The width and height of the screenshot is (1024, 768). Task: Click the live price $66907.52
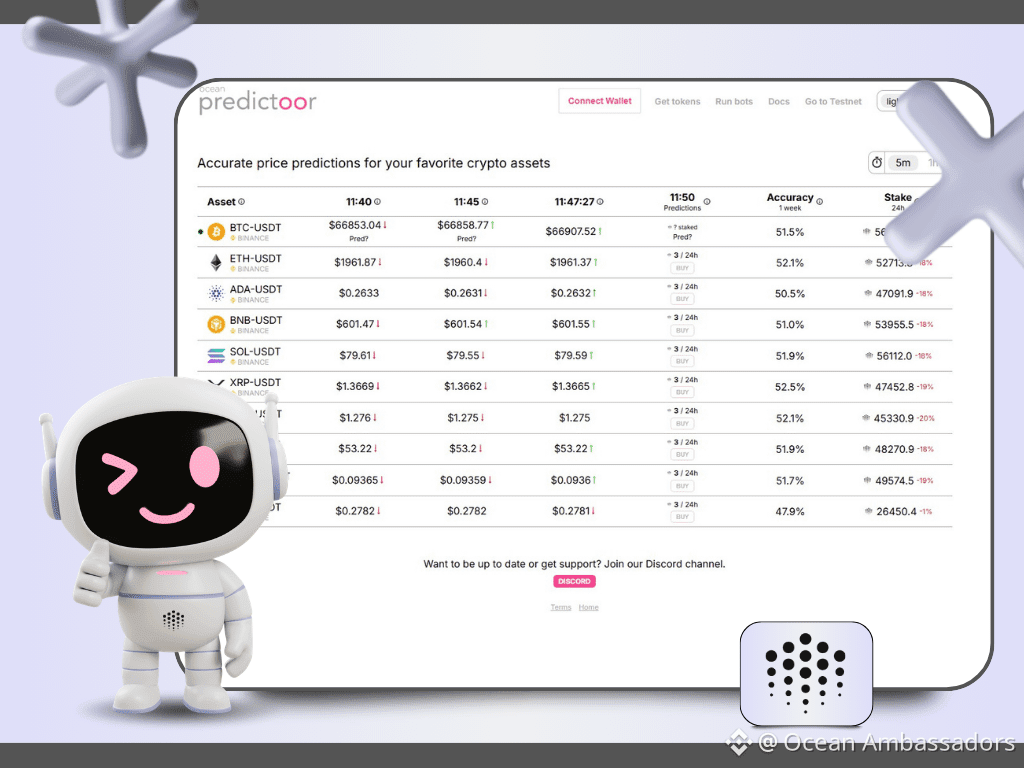pyautogui.click(x=571, y=232)
